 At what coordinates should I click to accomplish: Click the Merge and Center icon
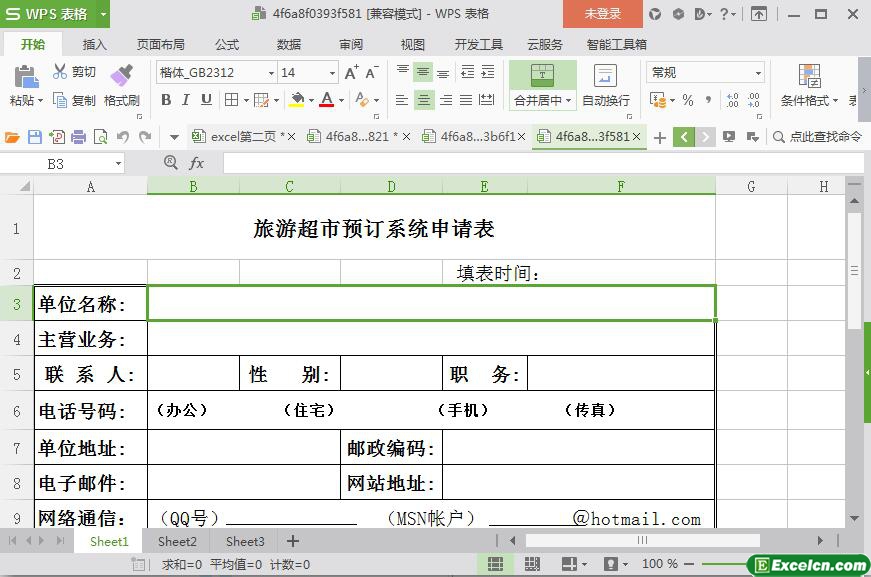pyautogui.click(x=542, y=76)
